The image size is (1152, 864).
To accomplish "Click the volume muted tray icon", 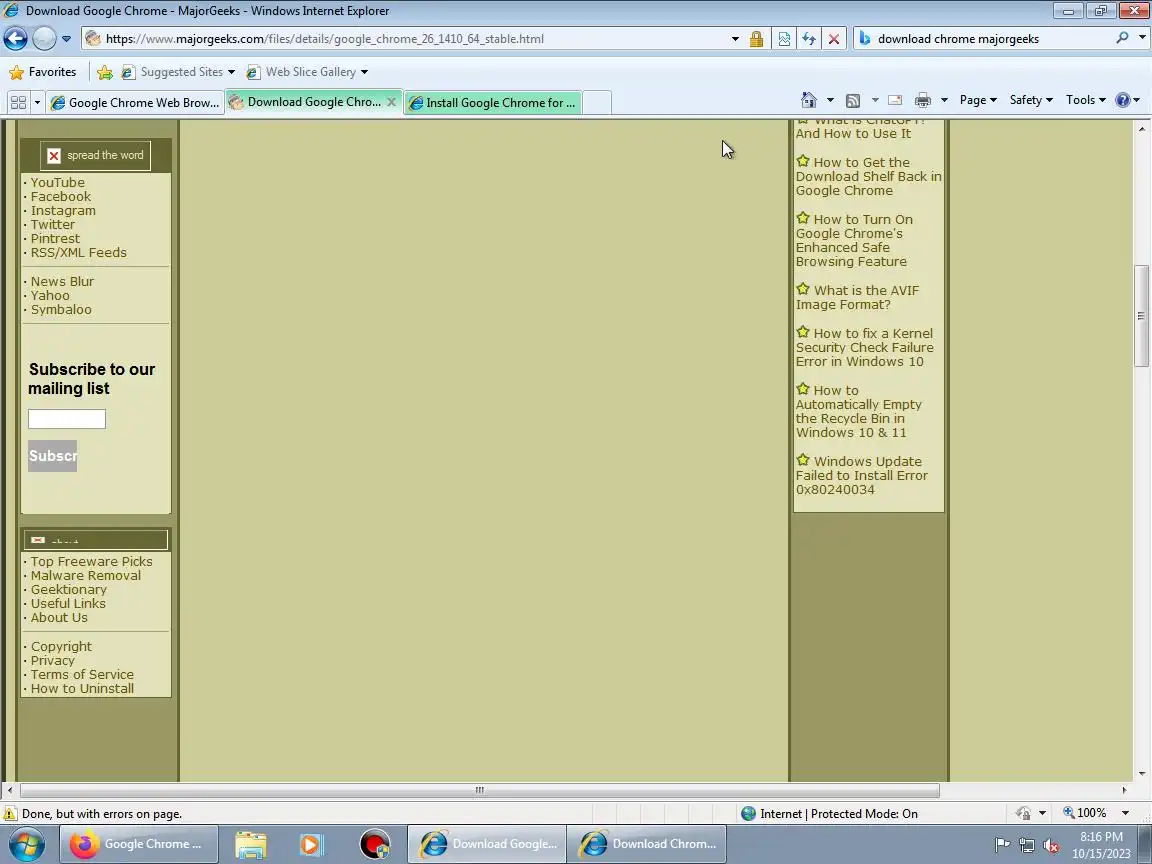I will point(1051,846).
